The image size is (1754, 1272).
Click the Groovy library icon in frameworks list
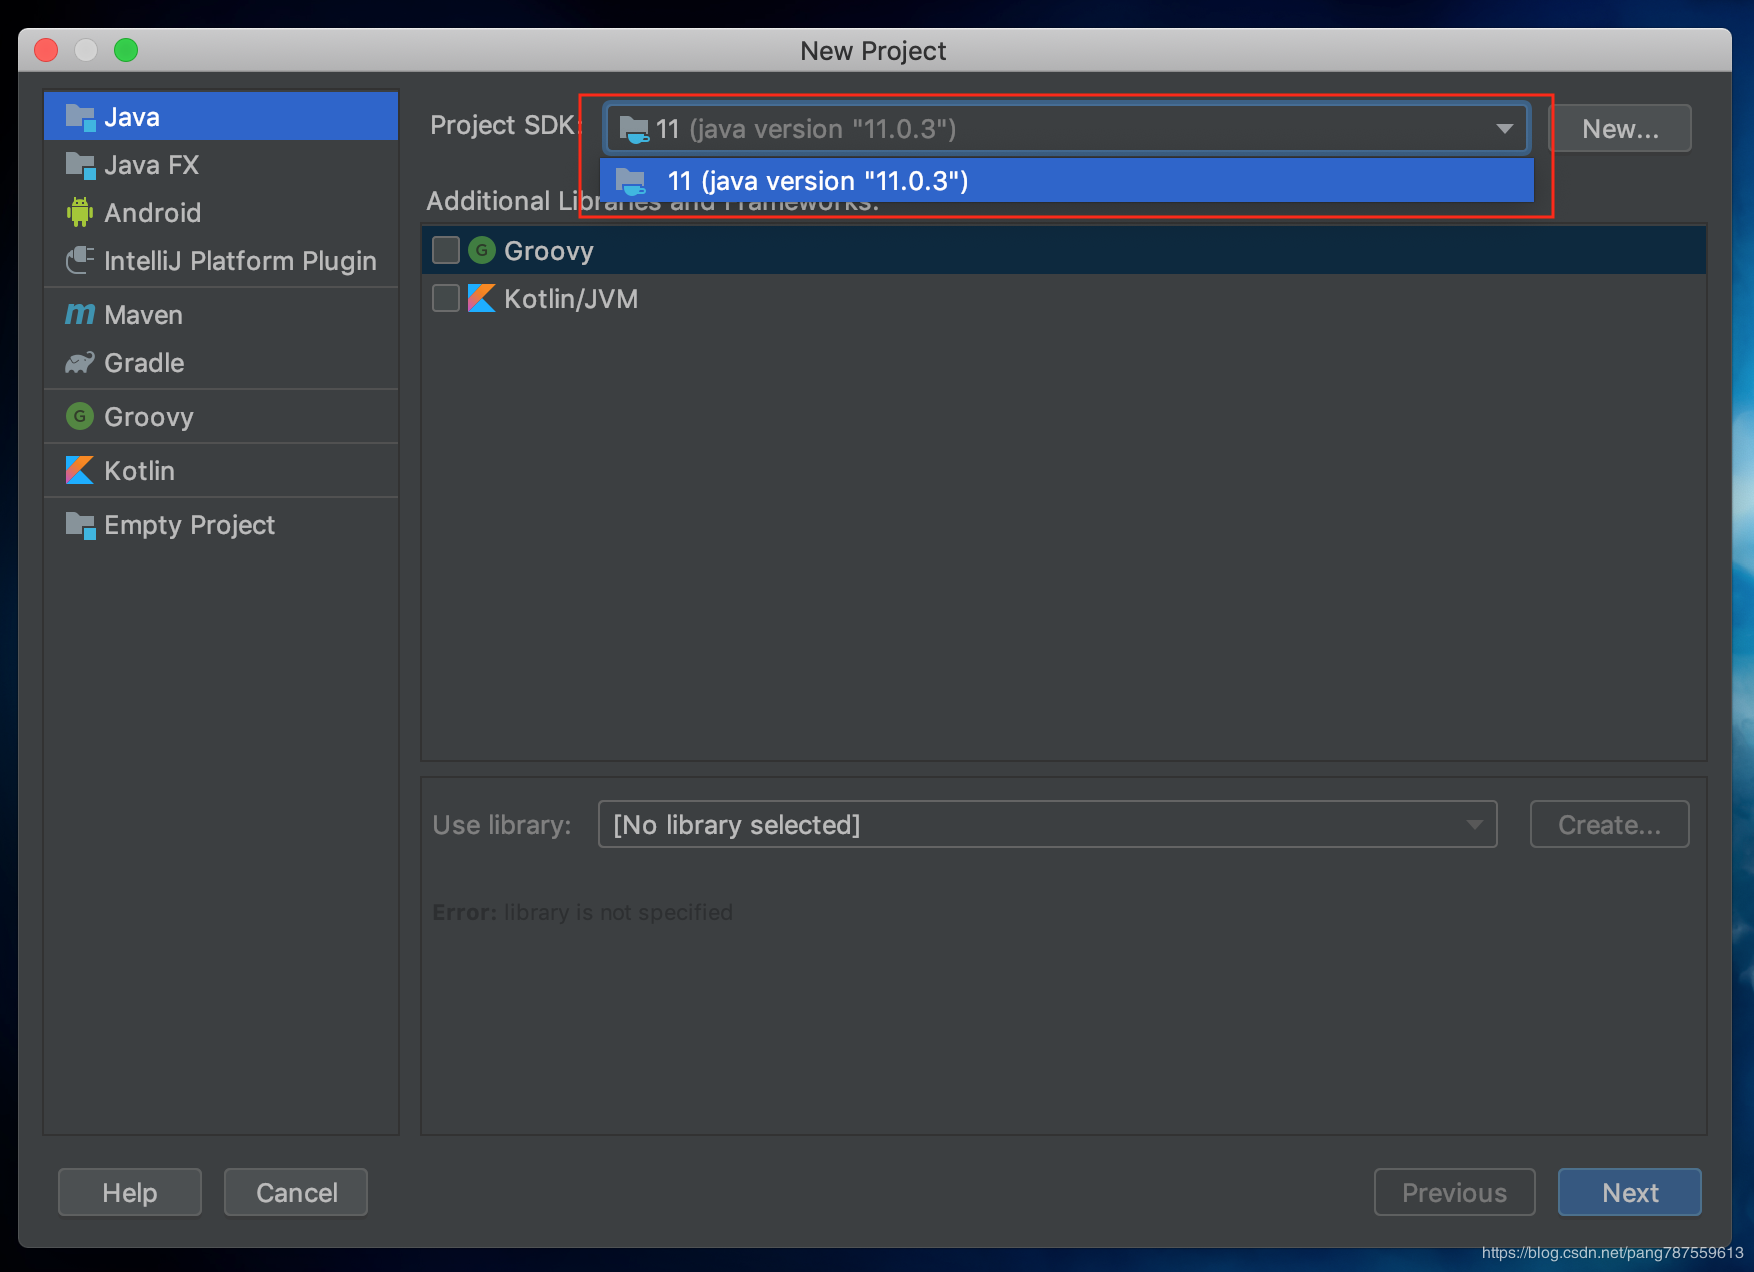[x=482, y=250]
